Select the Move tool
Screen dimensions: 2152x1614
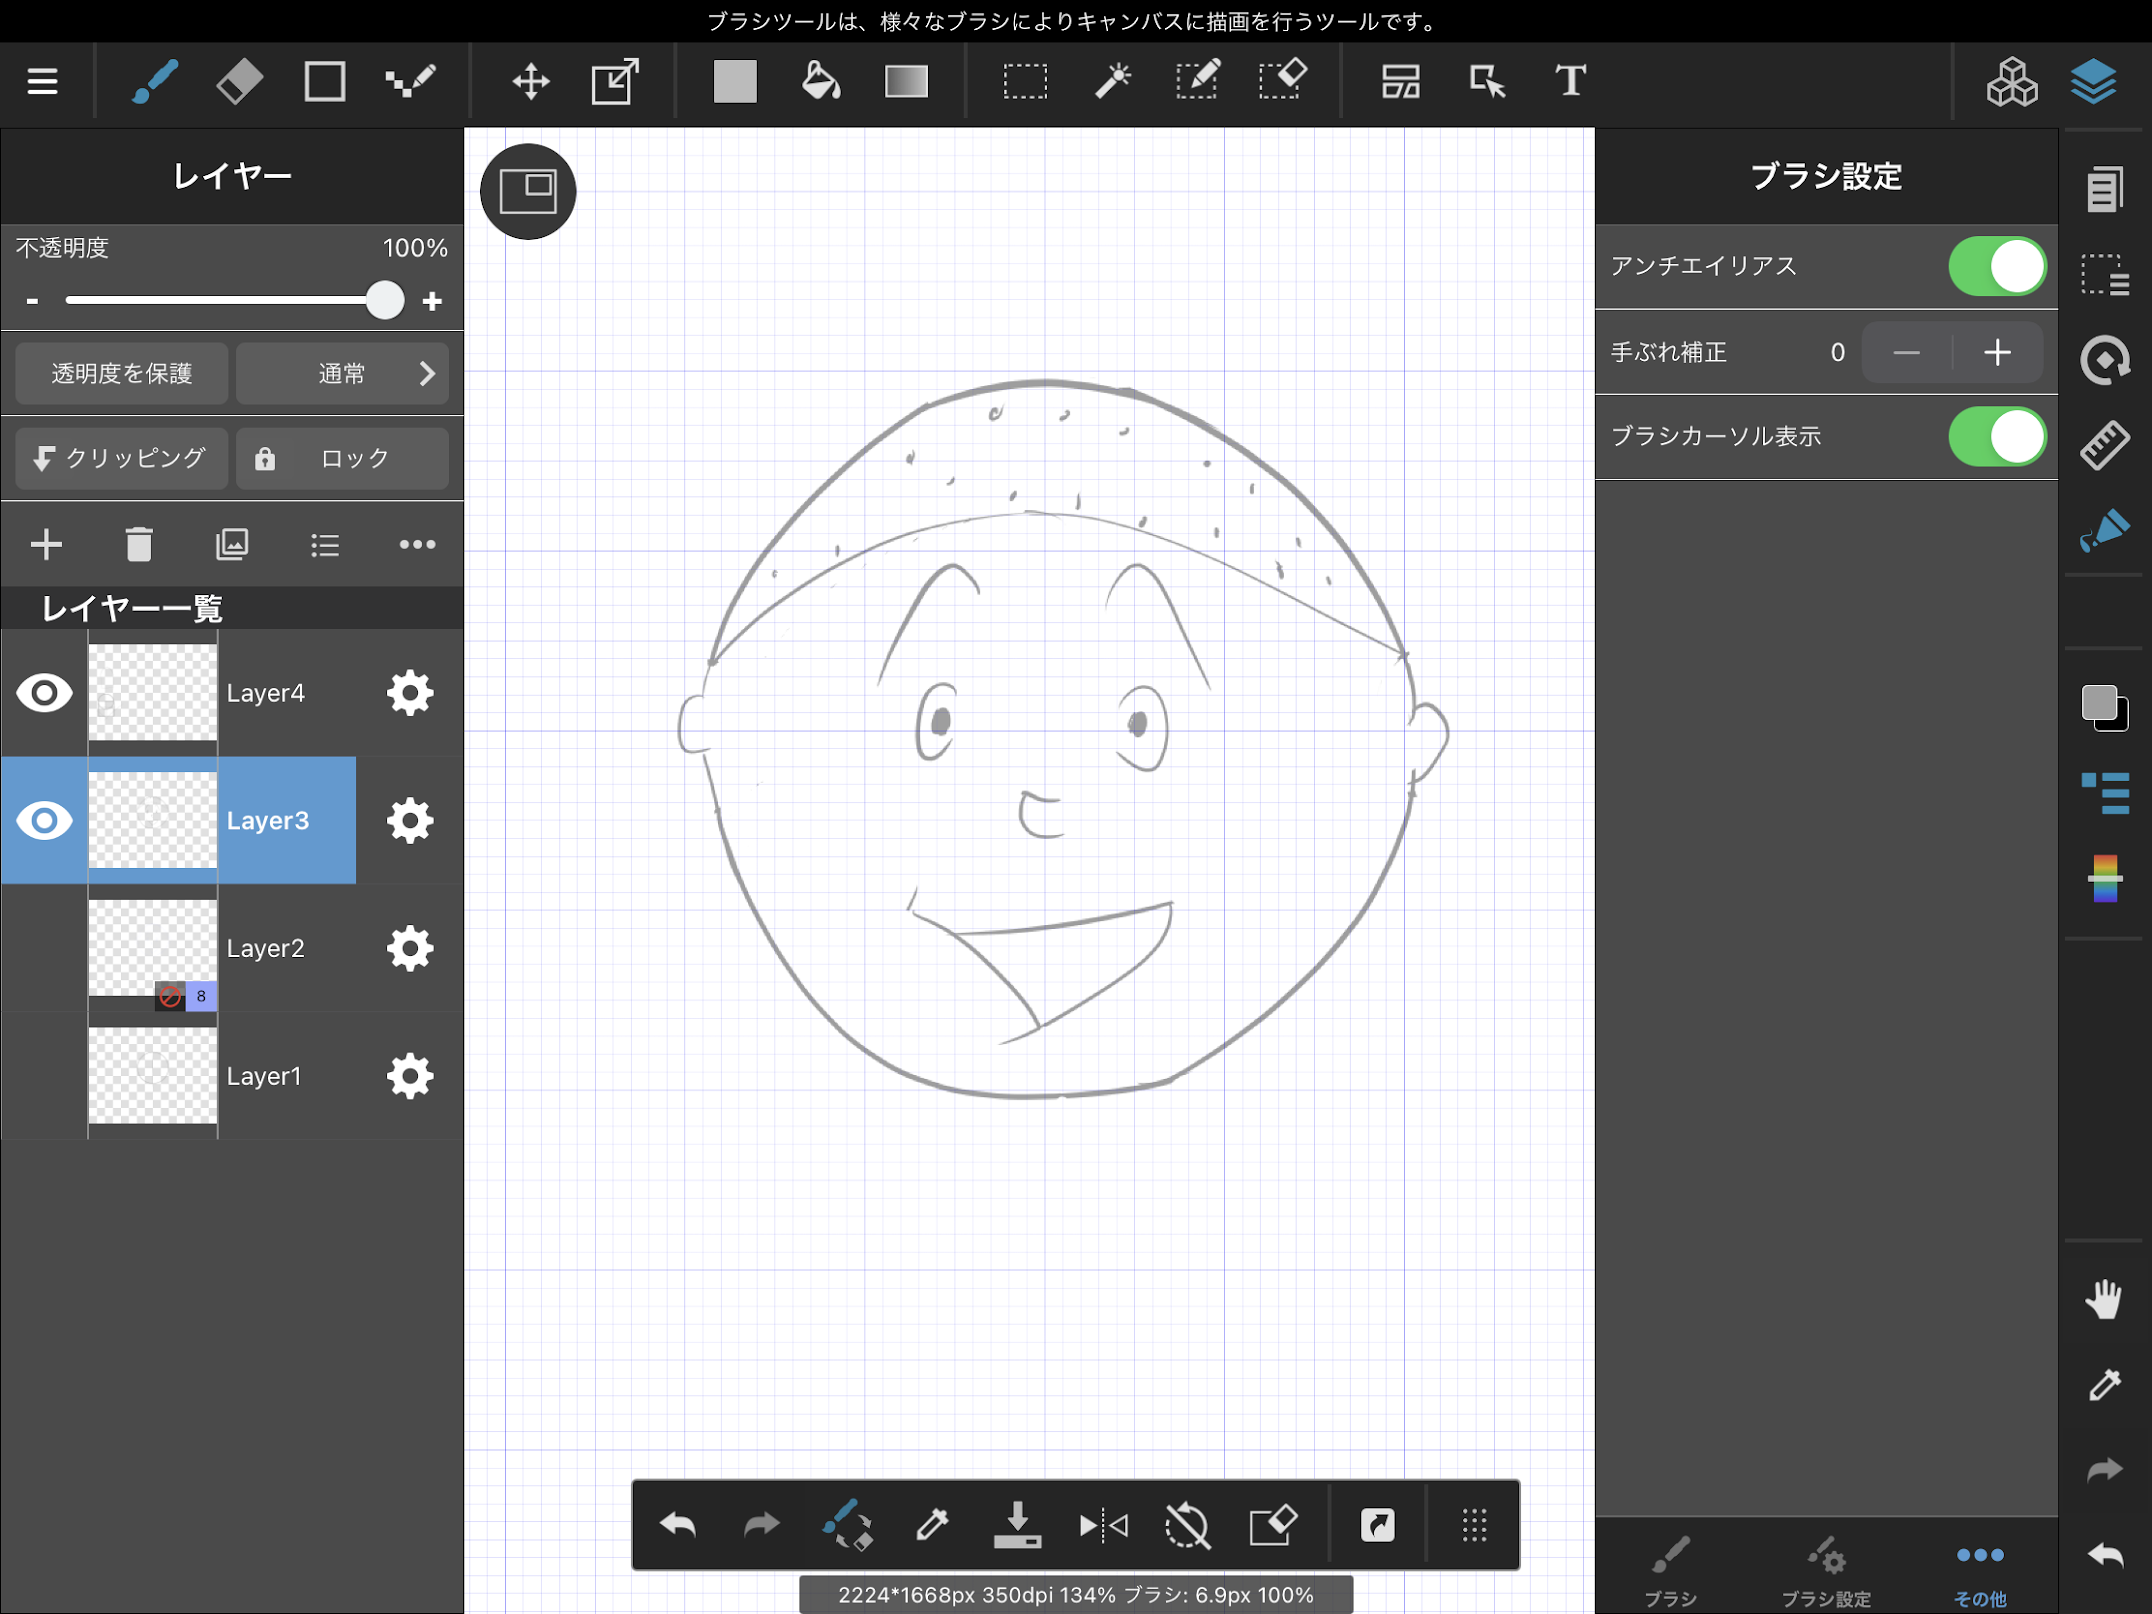tap(531, 81)
